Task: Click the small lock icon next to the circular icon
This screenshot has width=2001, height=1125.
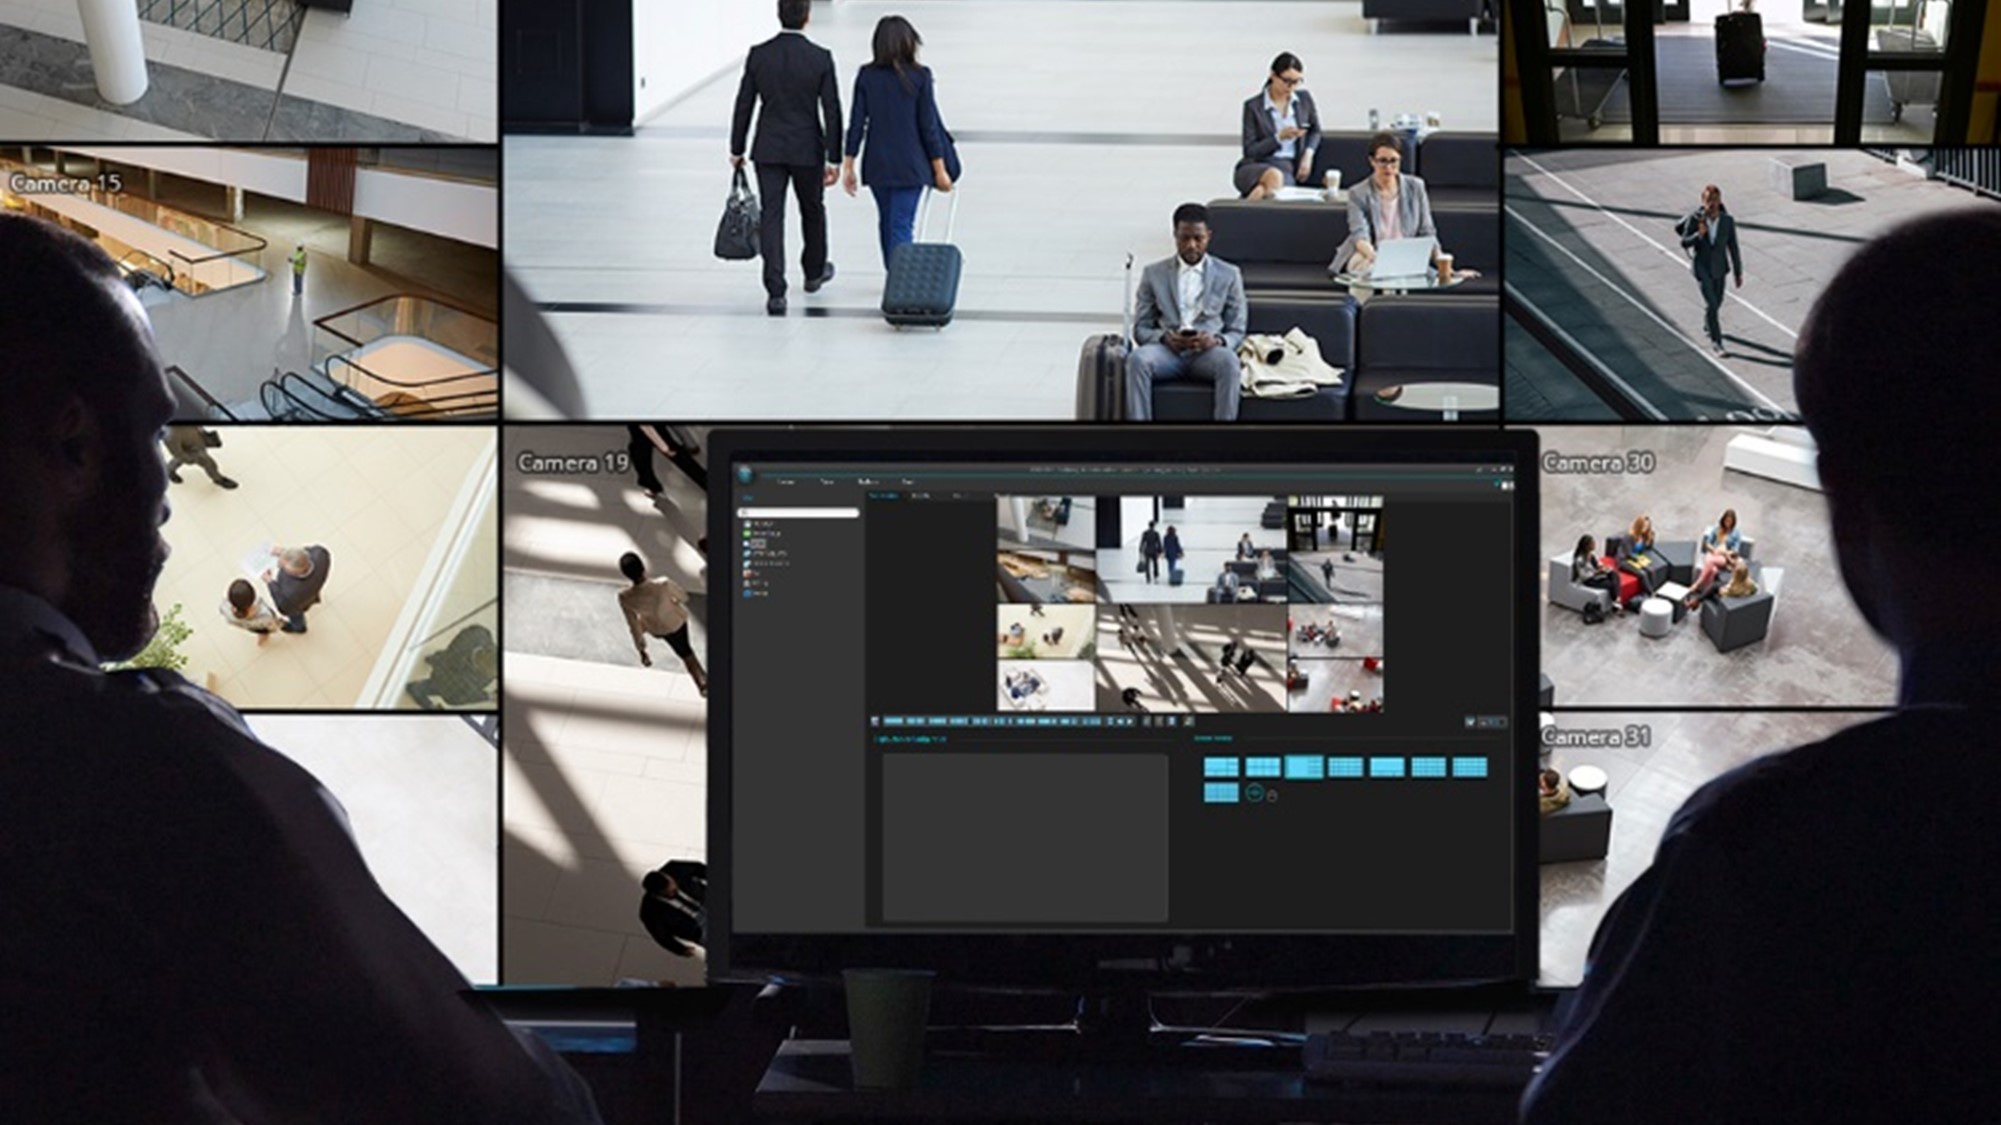Action: (1272, 796)
